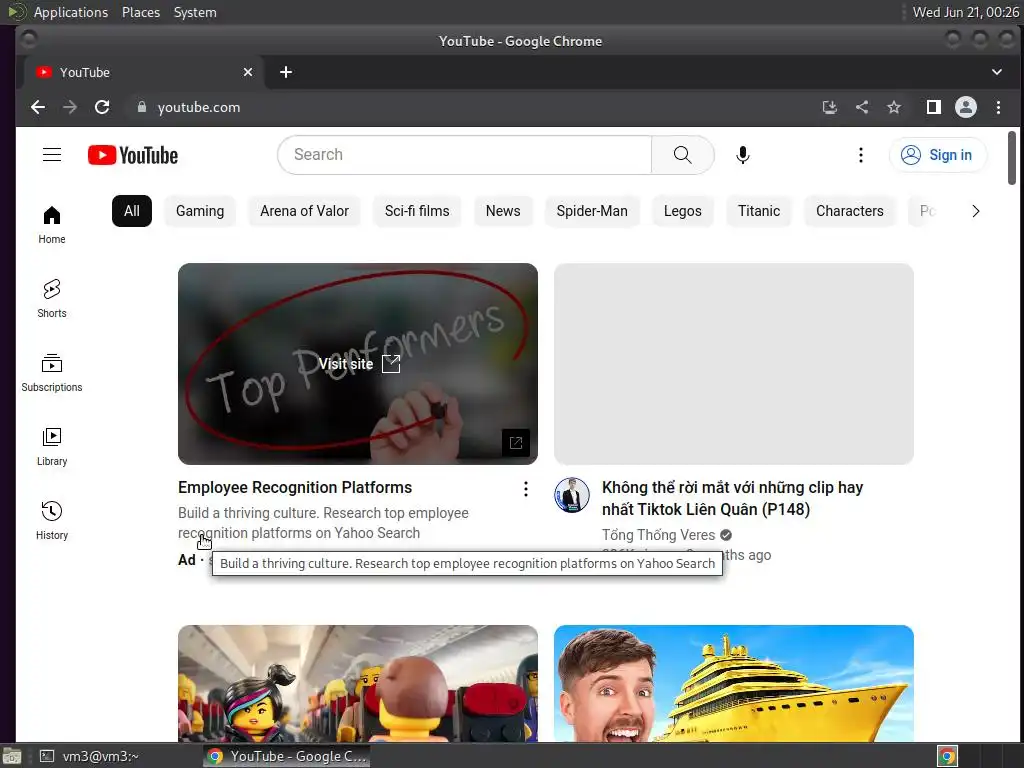
Task: Open Chrome three-dot menu
Action: (x=998, y=107)
